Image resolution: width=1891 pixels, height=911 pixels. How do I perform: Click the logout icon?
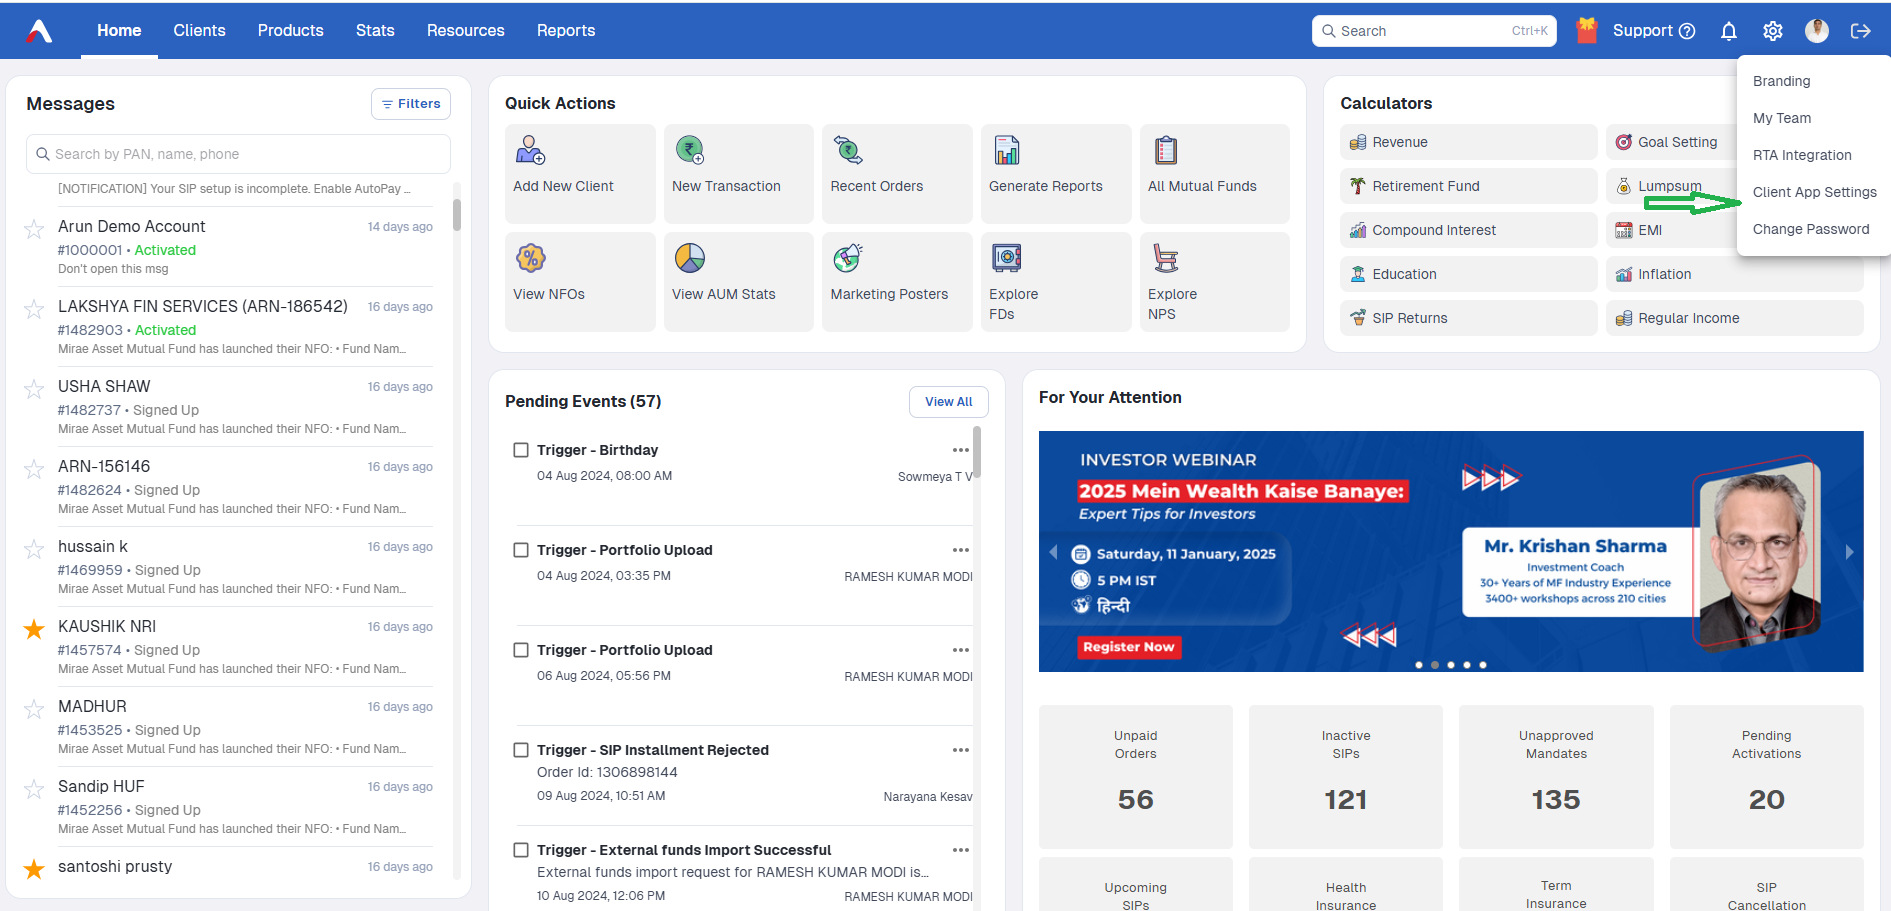(x=1860, y=31)
